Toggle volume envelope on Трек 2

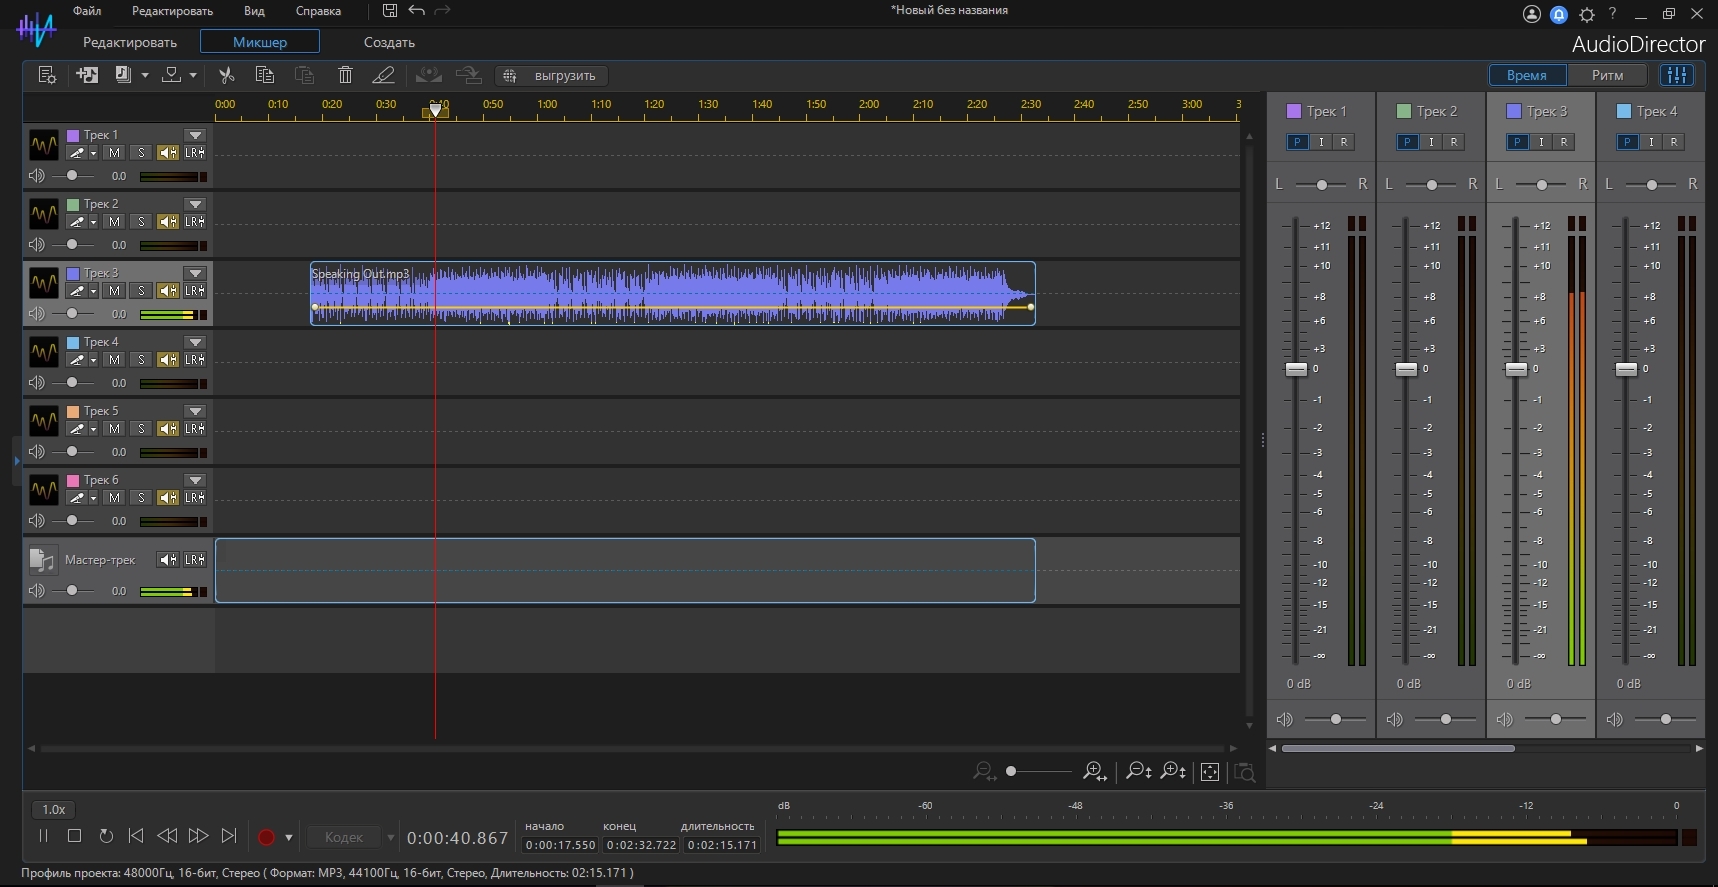[x=168, y=222]
